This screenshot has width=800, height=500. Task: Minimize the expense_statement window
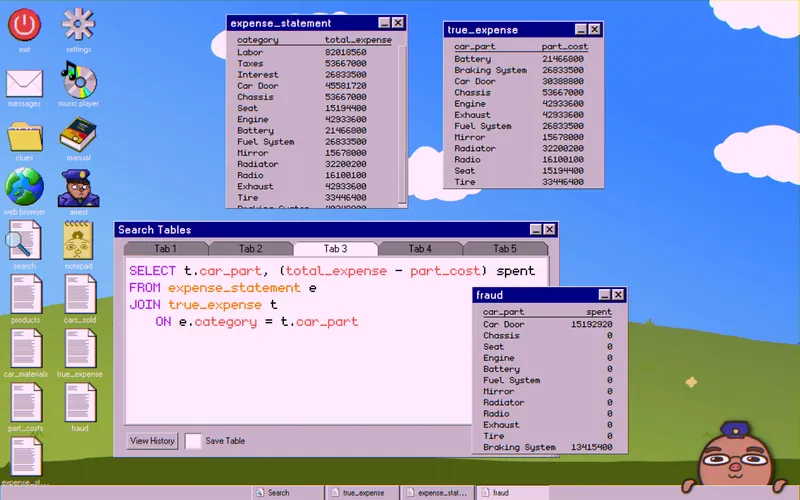tap(384, 23)
